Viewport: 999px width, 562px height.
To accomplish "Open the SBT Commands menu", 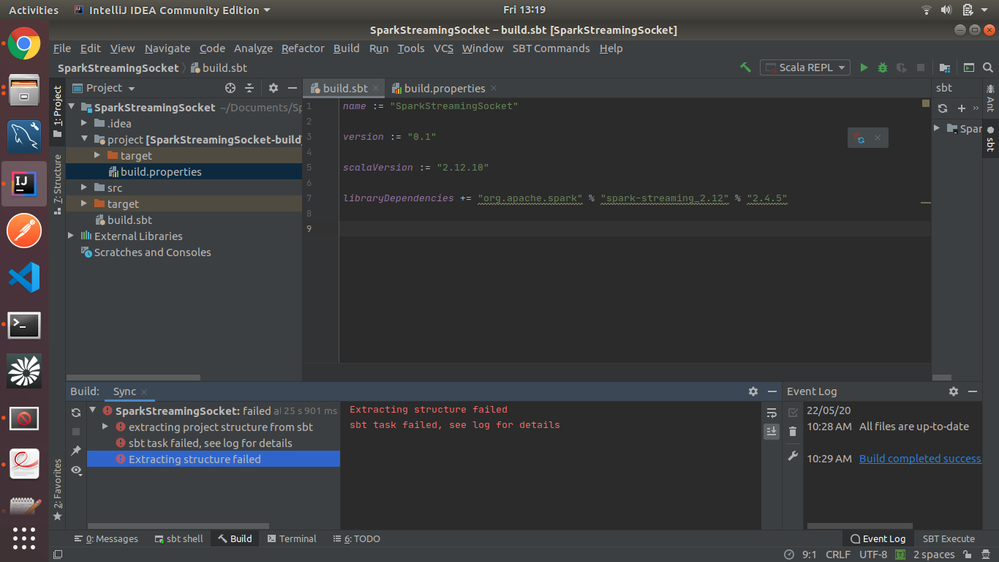I will [x=551, y=48].
